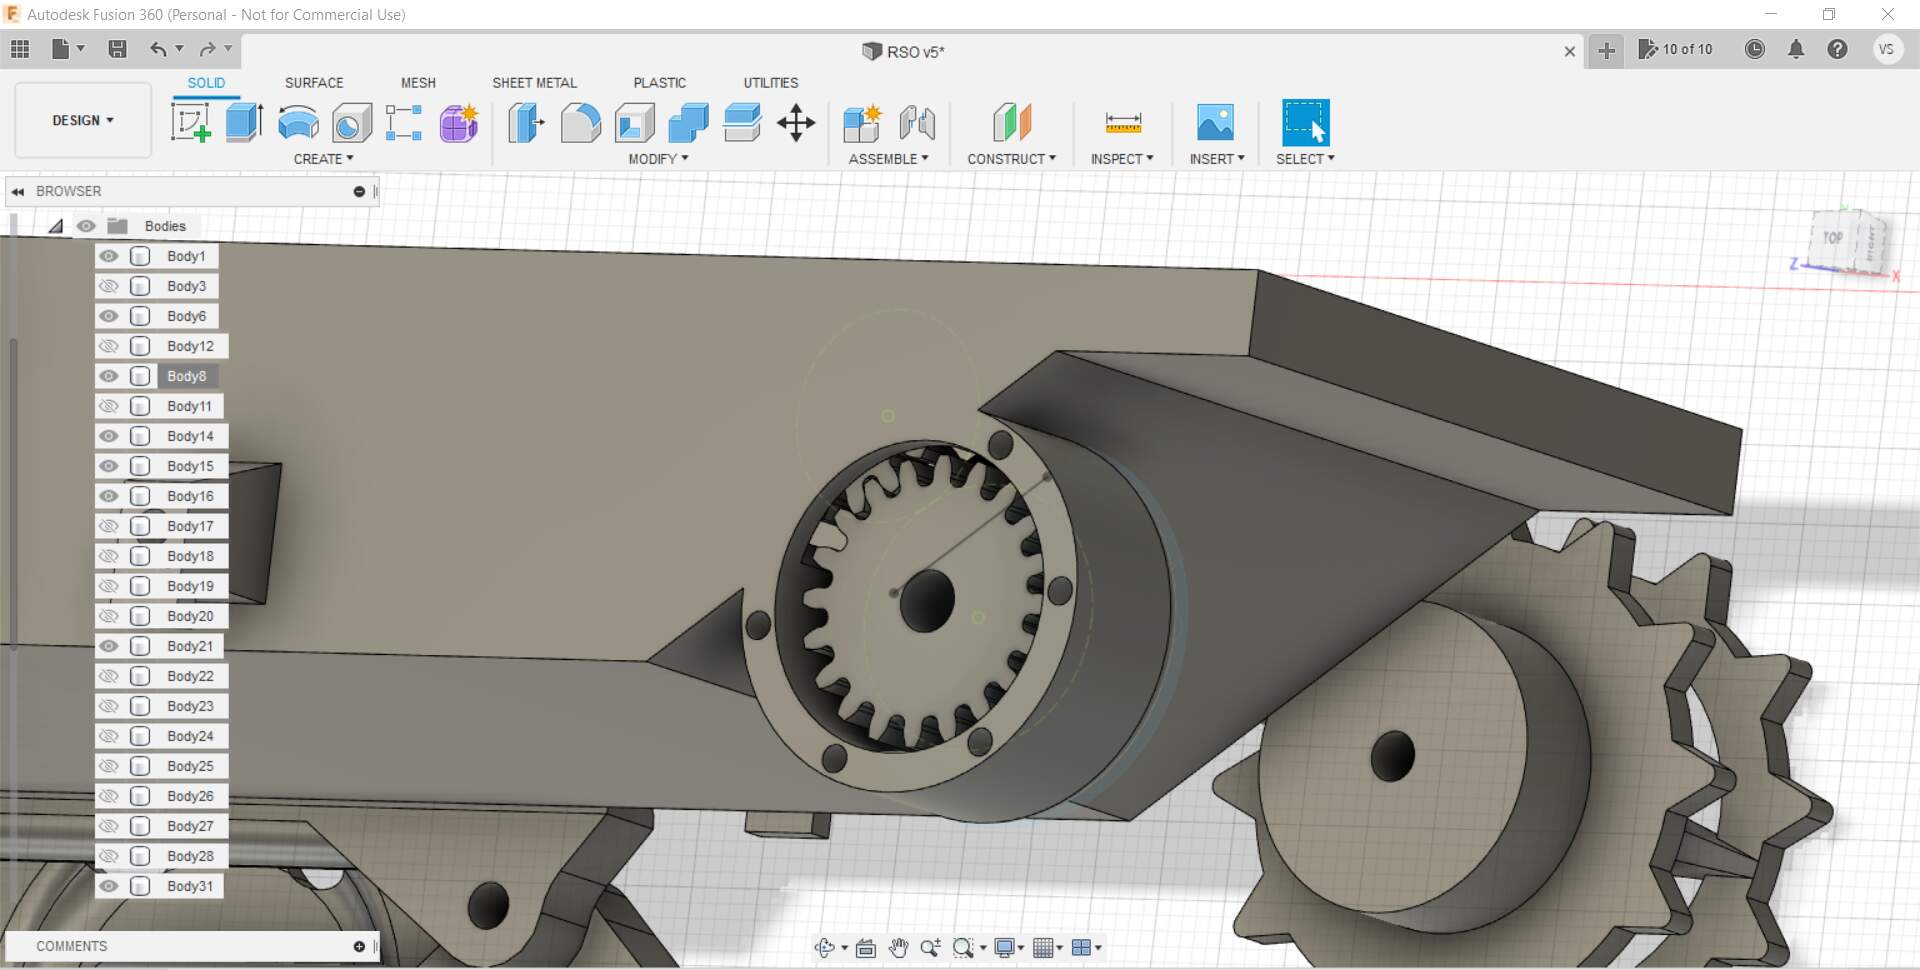Activate the Move/Copy arrows tool
This screenshot has width=1920, height=970.
(796, 123)
